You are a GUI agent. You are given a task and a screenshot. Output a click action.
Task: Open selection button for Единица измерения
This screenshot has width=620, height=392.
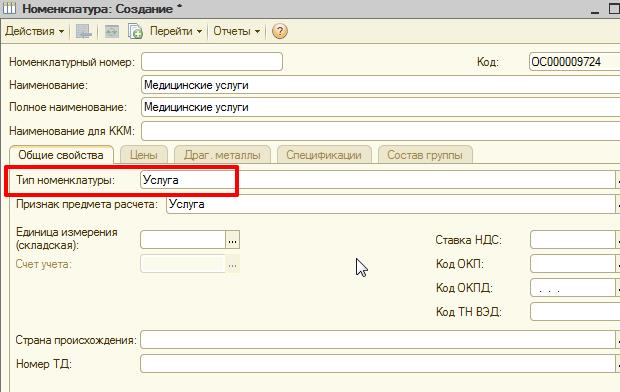point(232,240)
